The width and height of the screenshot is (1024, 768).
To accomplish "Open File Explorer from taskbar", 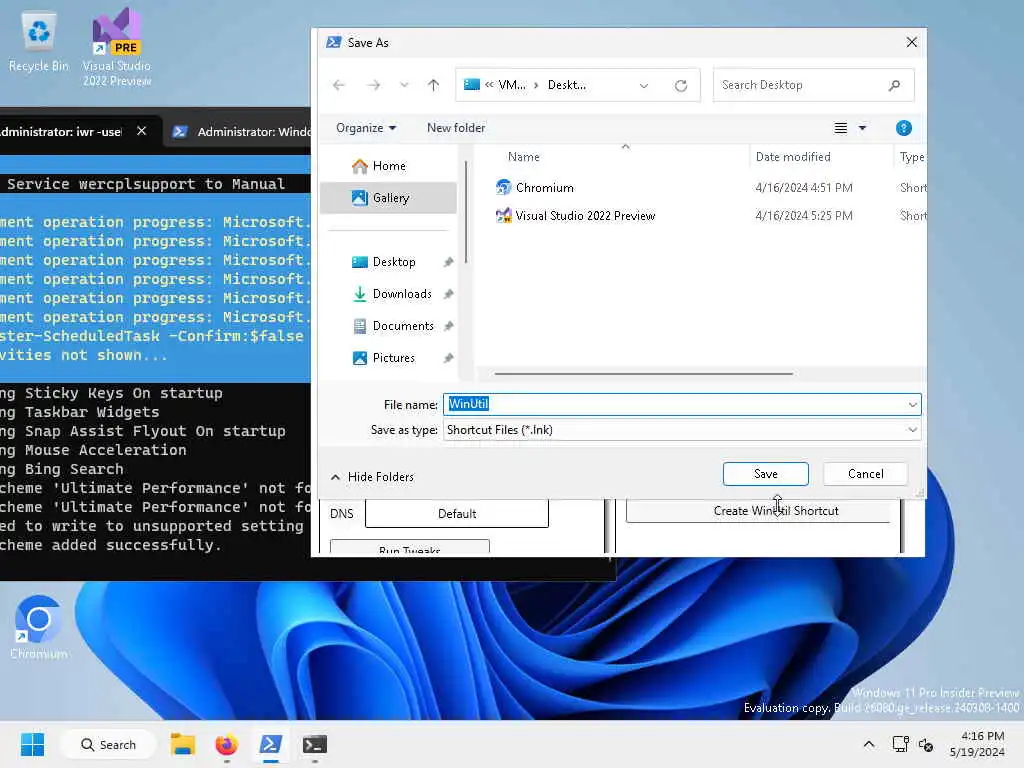I will pos(183,744).
